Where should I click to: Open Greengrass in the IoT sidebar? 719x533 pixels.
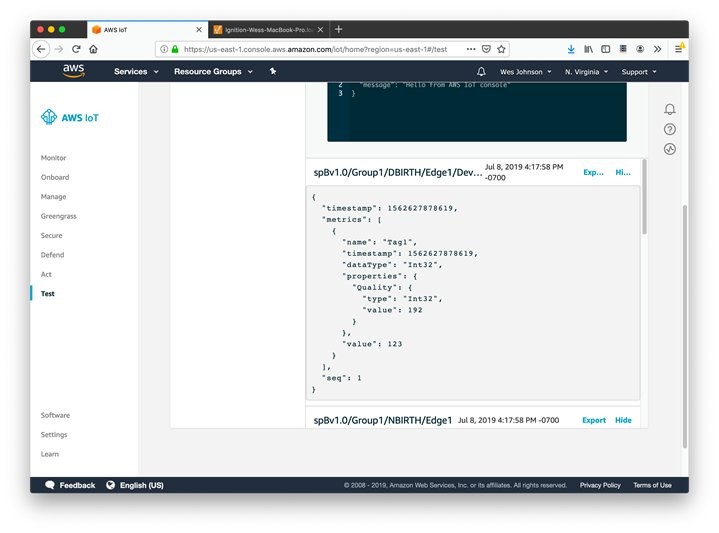(59, 216)
